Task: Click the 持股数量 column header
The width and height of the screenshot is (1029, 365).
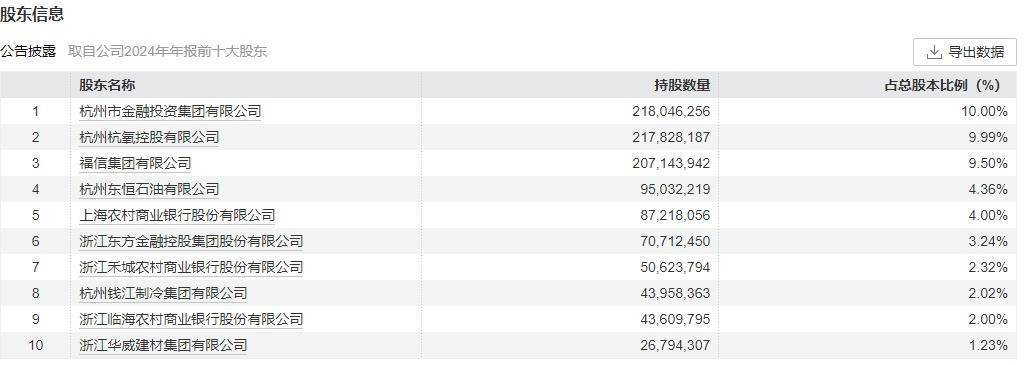Action: click(x=682, y=85)
